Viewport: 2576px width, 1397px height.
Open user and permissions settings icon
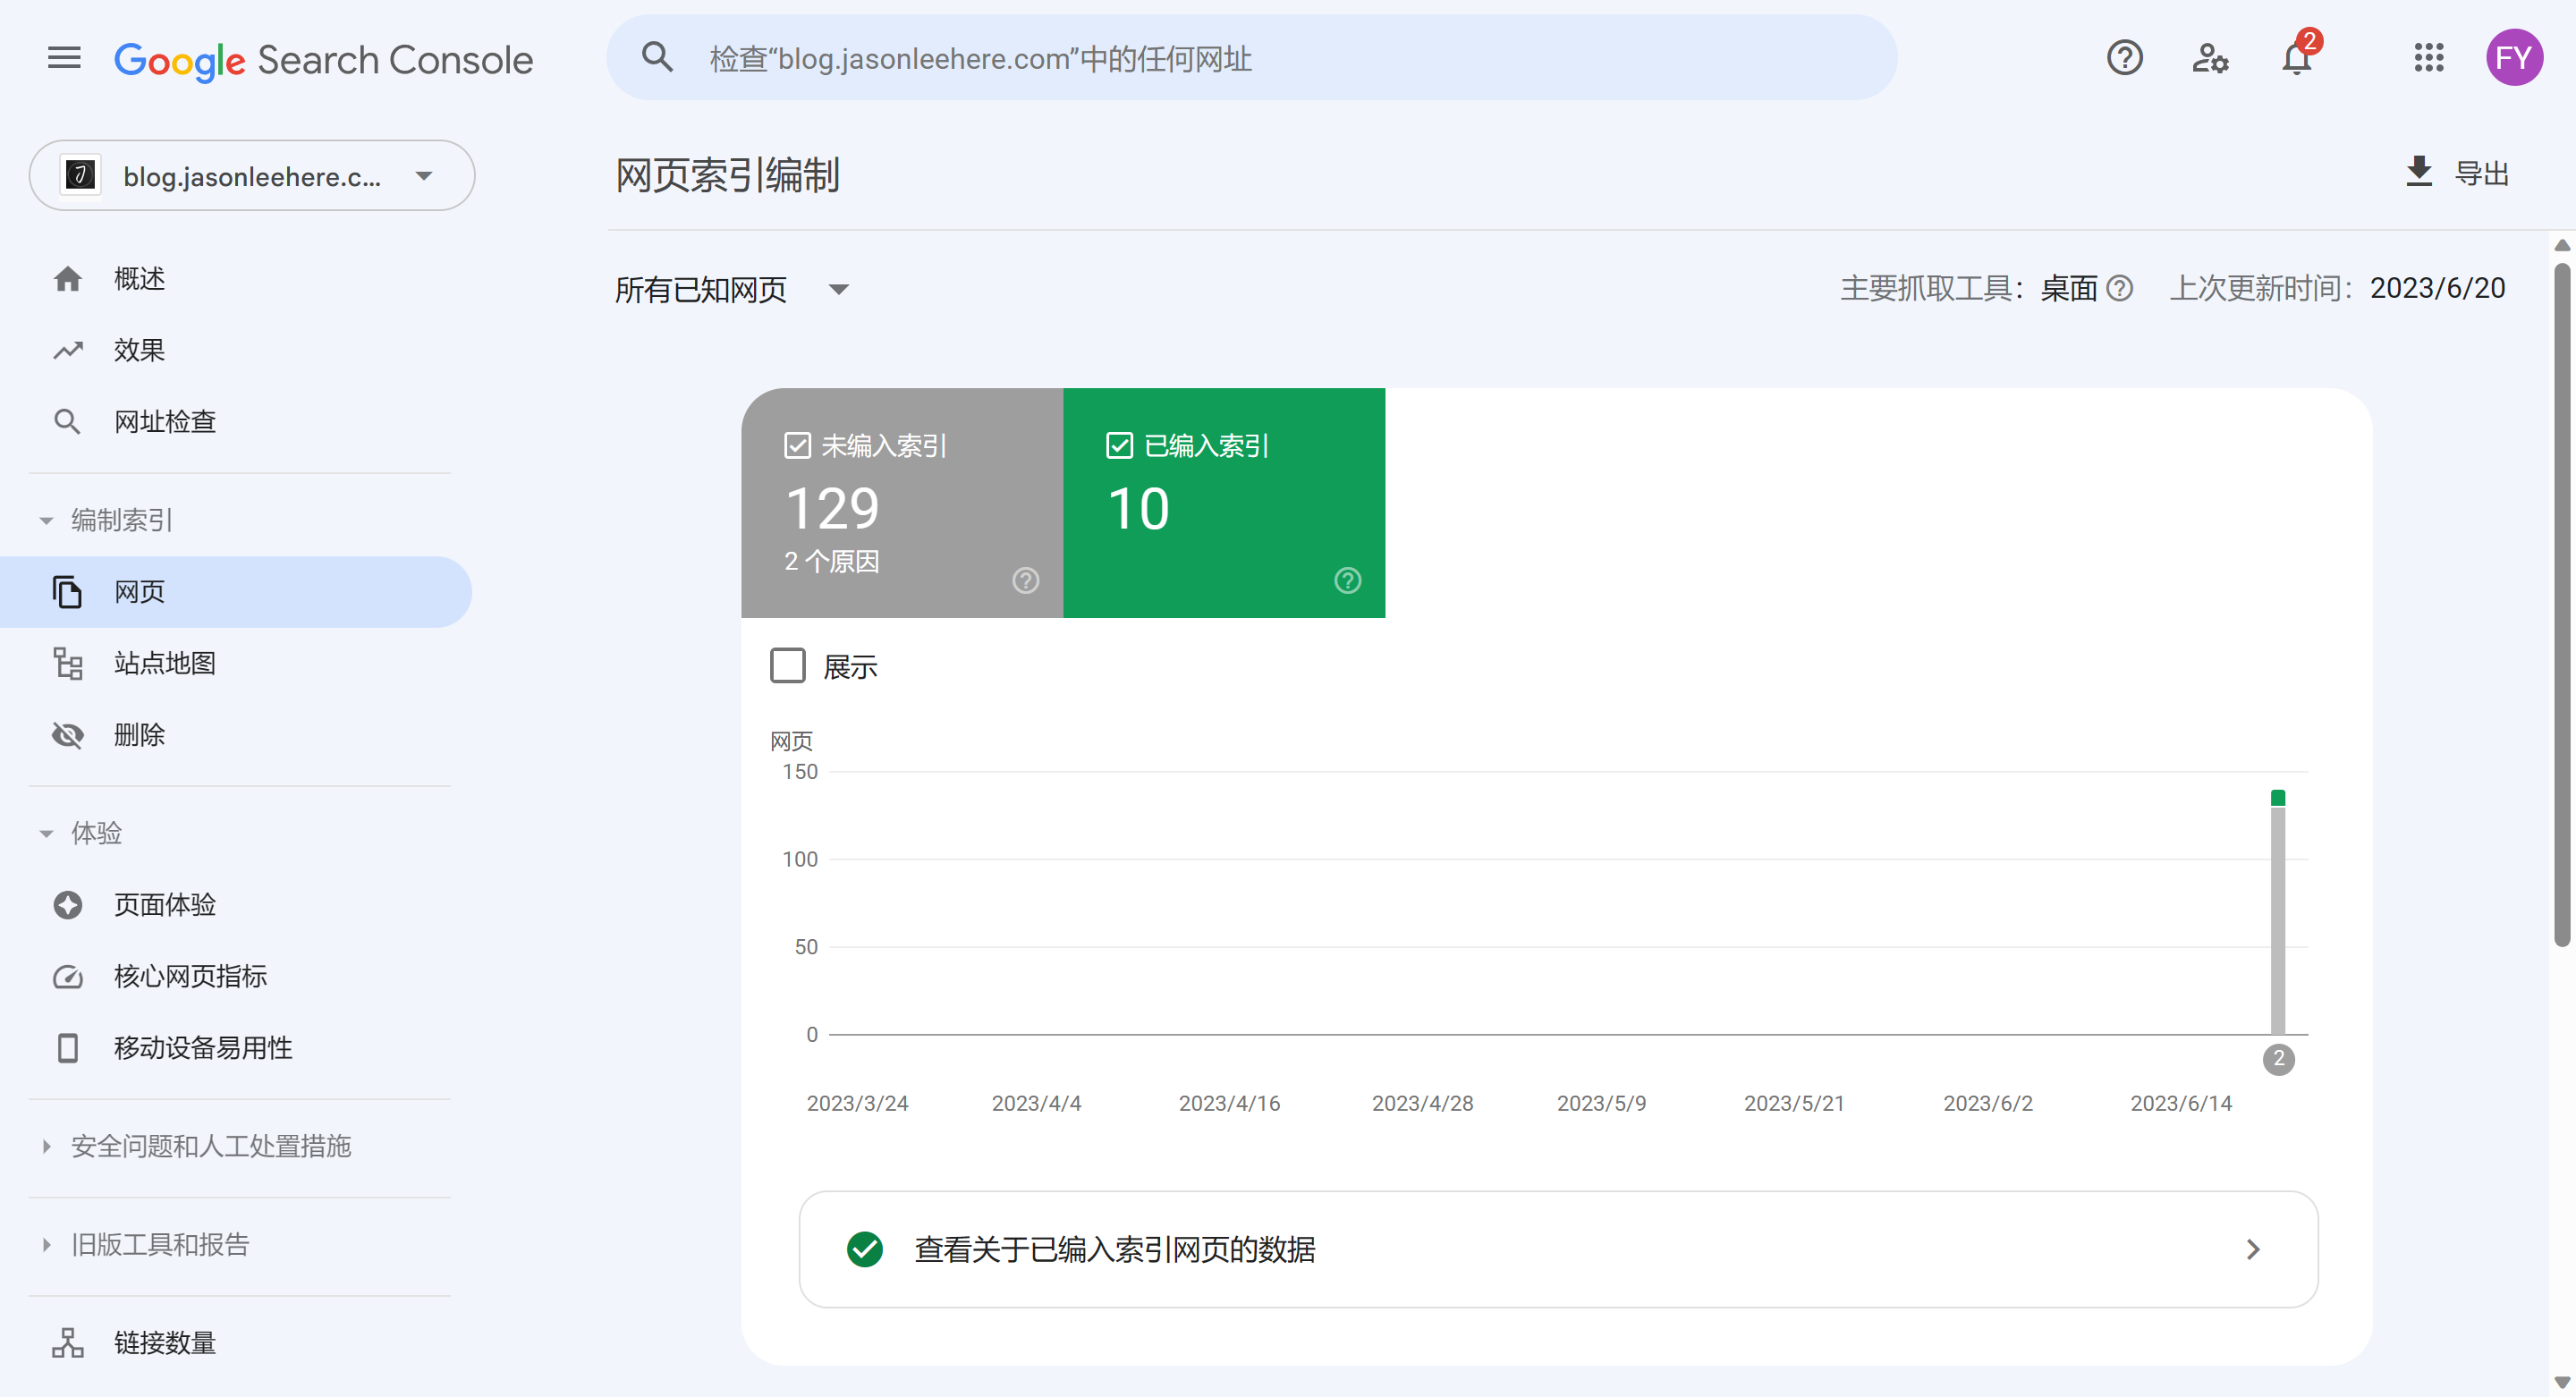(2210, 58)
